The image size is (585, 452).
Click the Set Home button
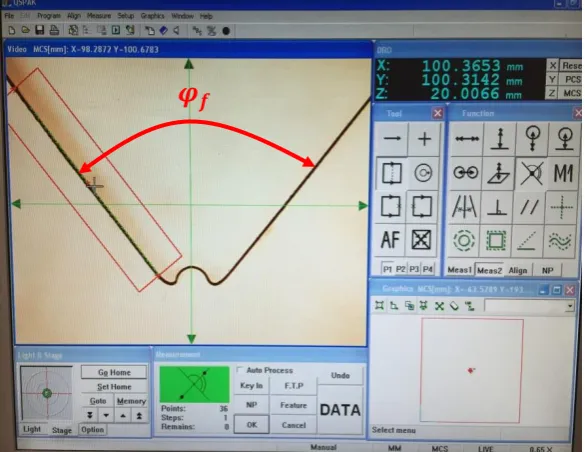[x=114, y=387]
